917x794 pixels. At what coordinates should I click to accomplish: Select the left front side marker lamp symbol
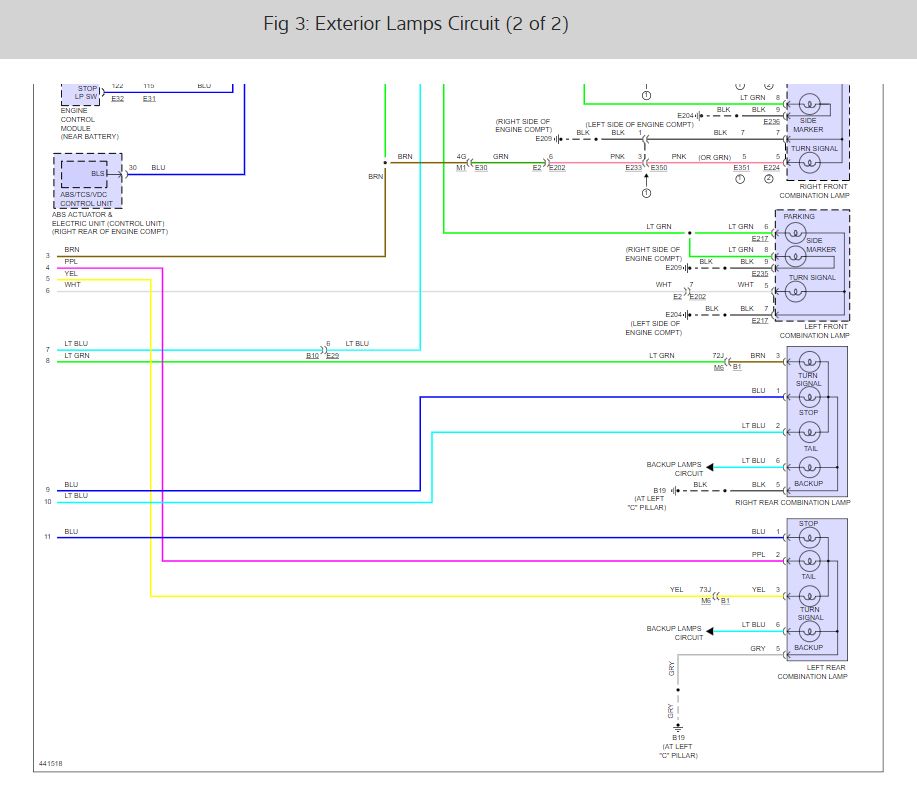795,256
